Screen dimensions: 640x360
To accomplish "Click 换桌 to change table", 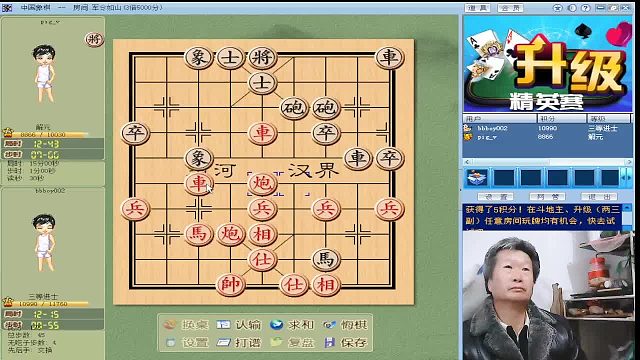I will pyautogui.click(x=186, y=325).
